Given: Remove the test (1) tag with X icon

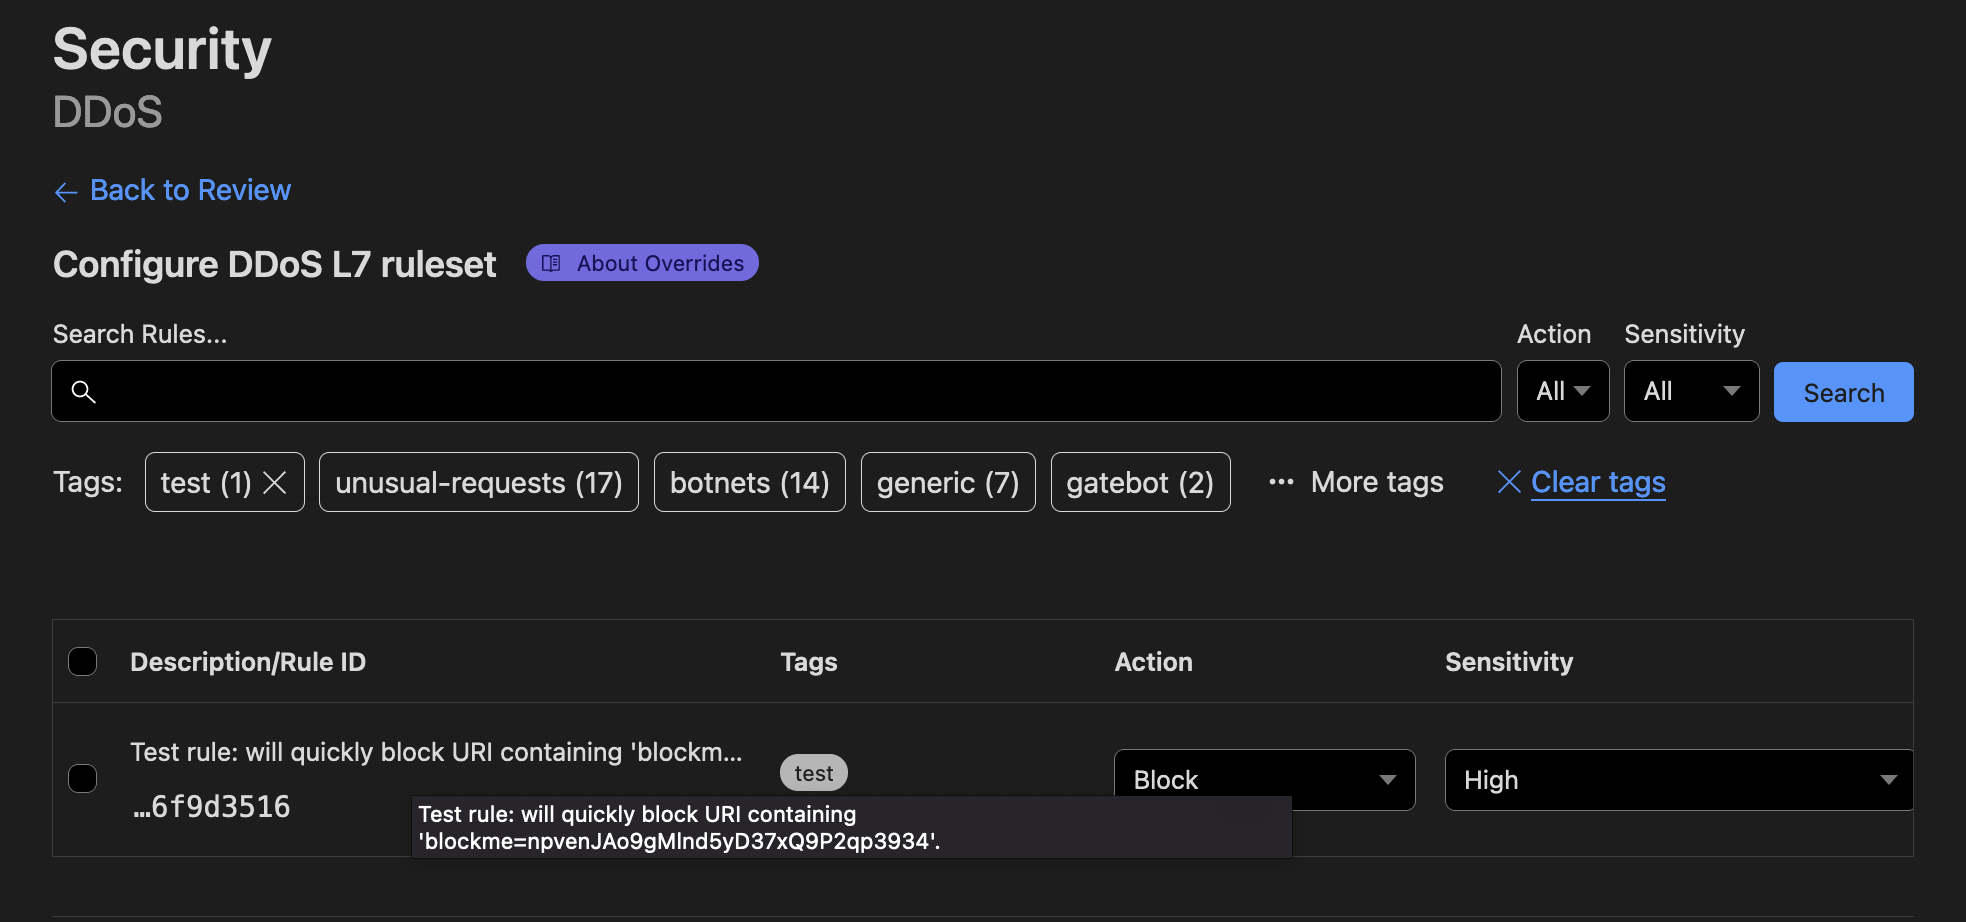Looking at the screenshot, I should coord(275,483).
